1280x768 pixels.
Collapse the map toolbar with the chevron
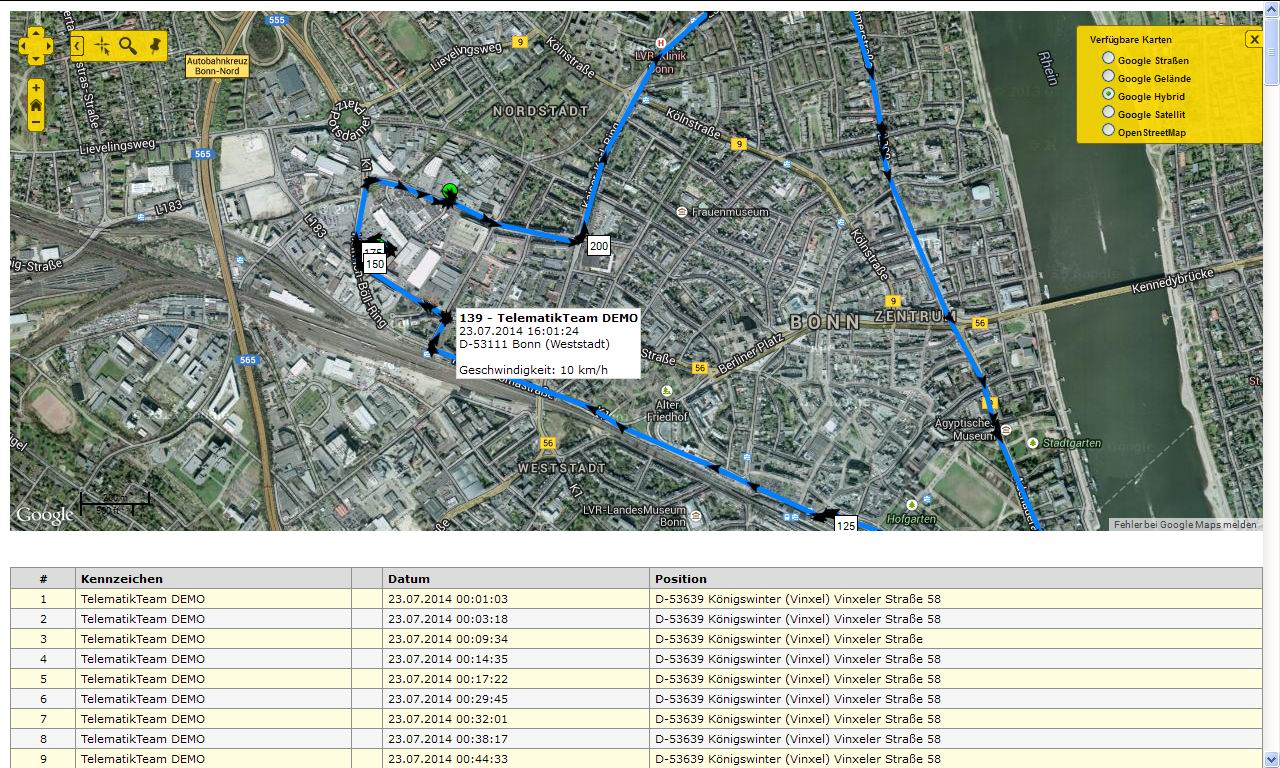tap(77, 45)
